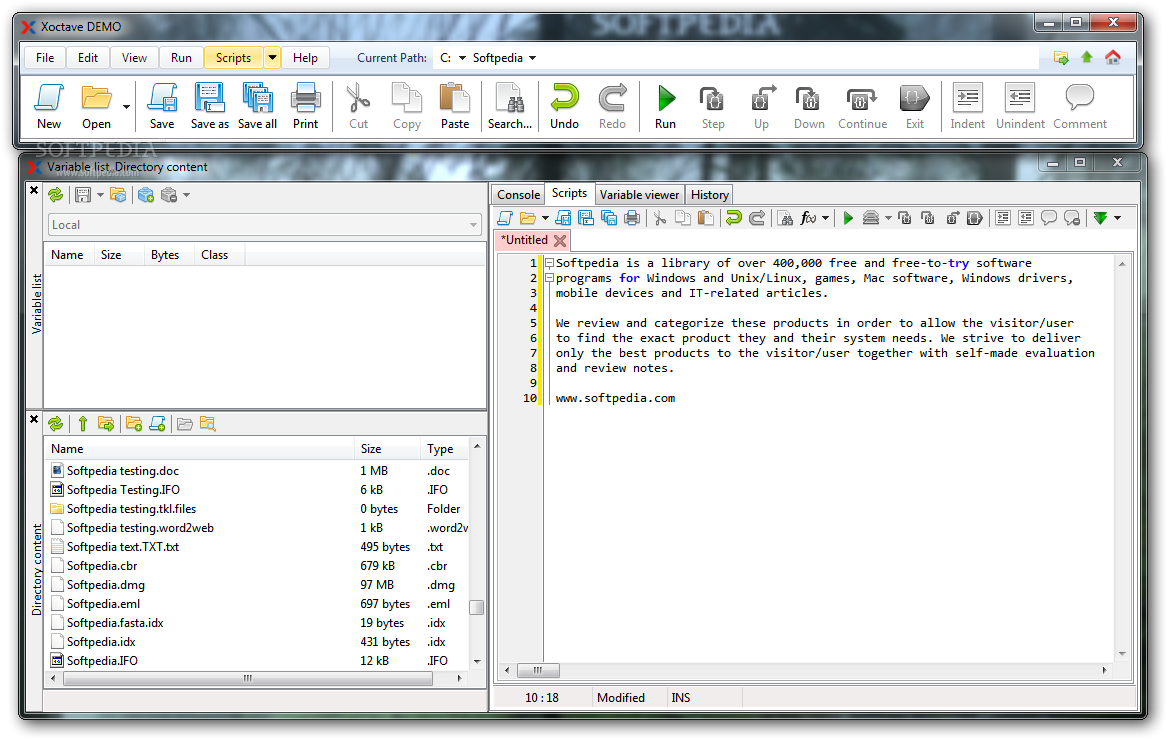Click the Down debug icon in main toolbar

tap(808, 98)
